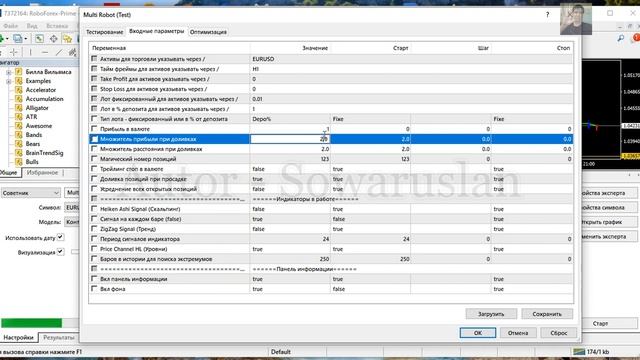Click the Билла Вильямса folder icon

(x=19, y=72)
